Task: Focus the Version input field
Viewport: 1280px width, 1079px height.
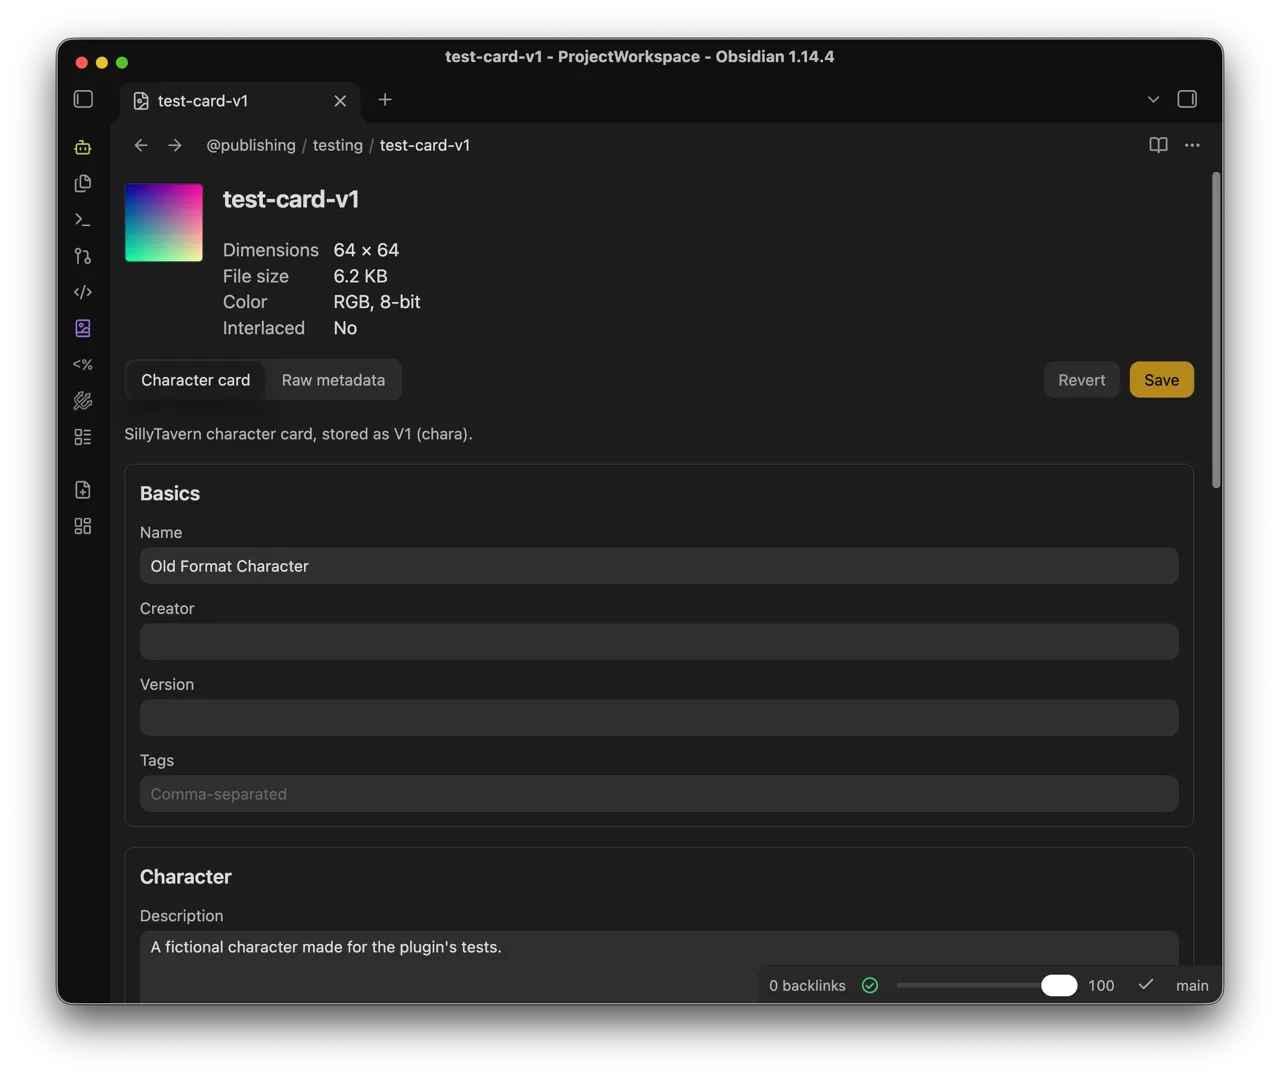Action: coord(659,718)
